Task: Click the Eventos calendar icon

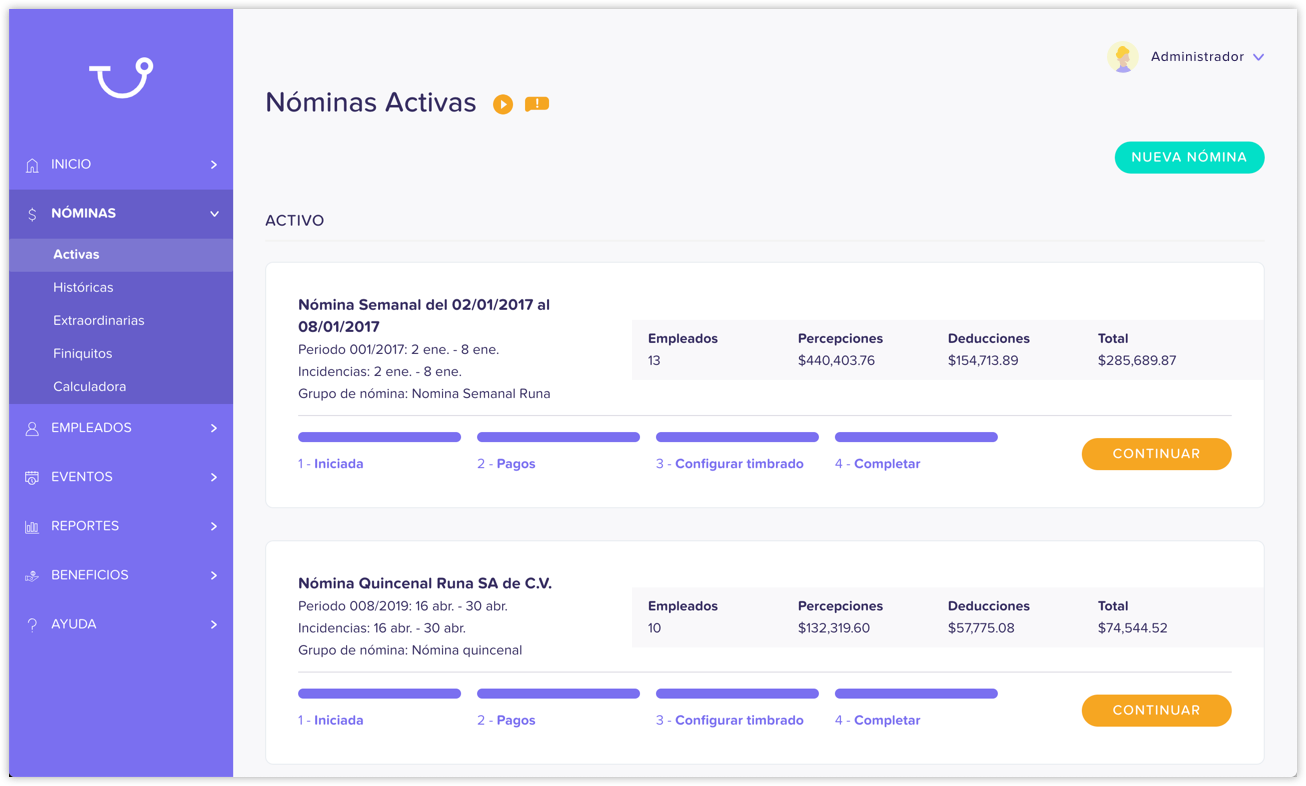Action: tap(32, 478)
